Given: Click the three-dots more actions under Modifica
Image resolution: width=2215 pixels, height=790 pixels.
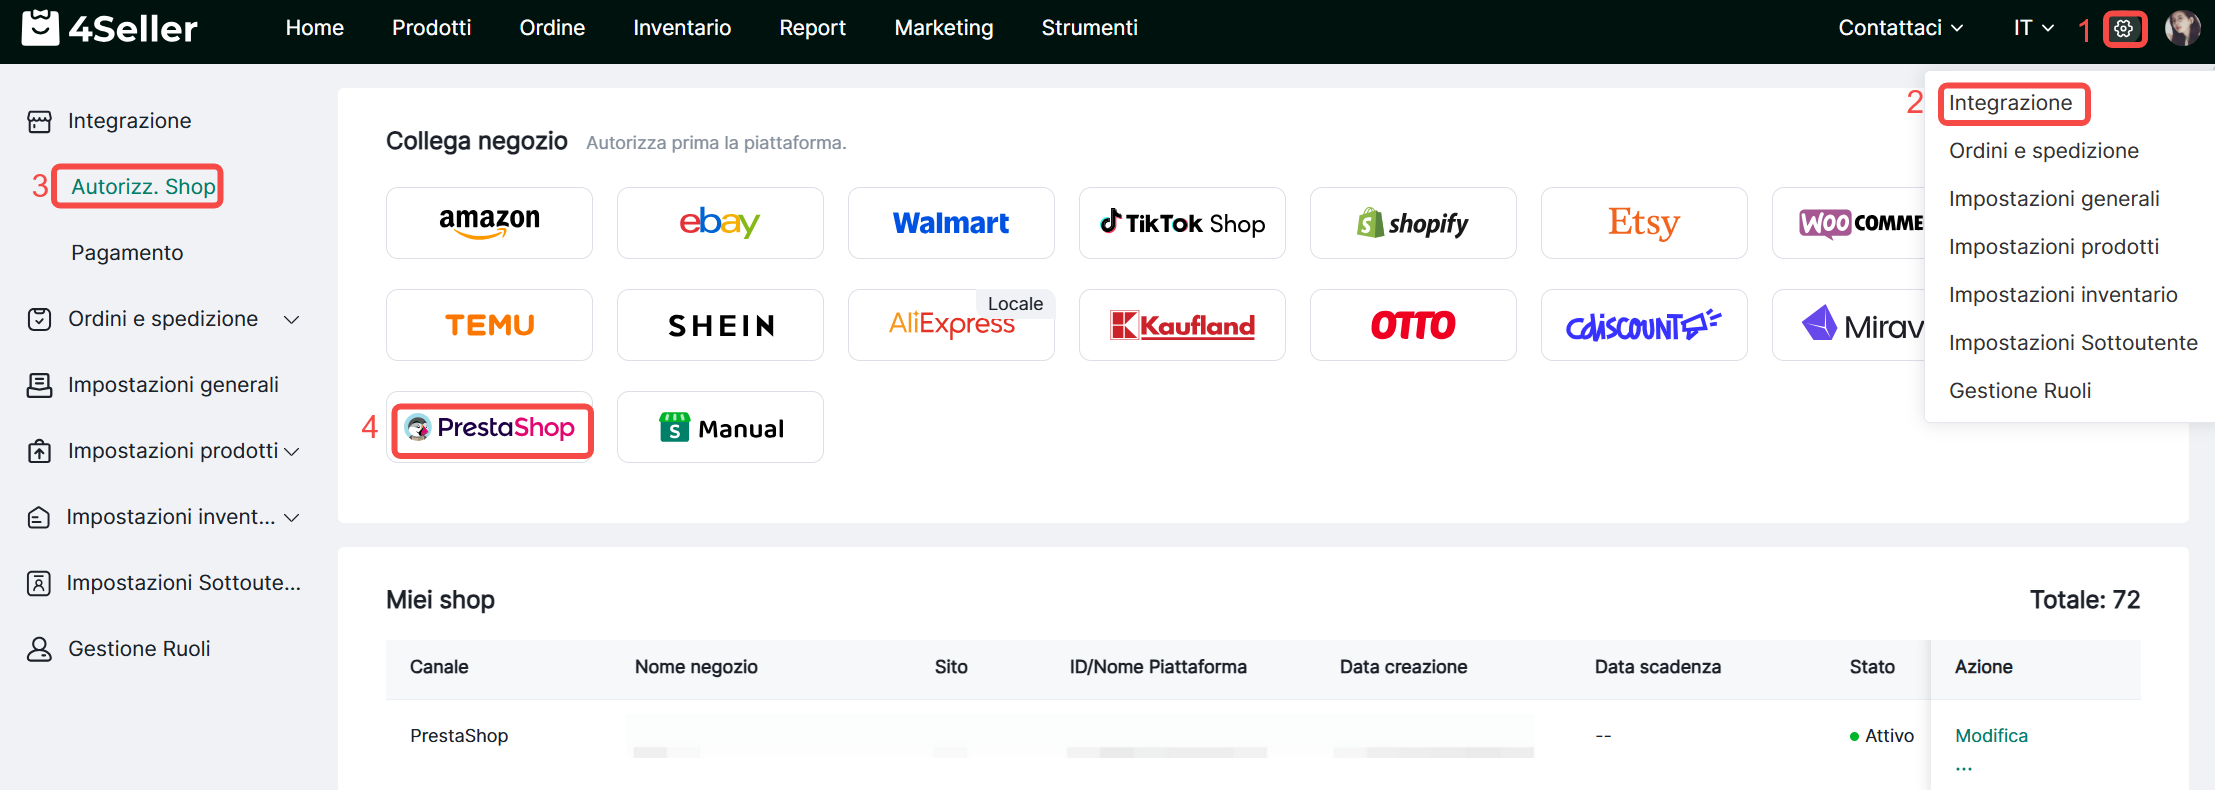Looking at the screenshot, I should [x=1964, y=767].
